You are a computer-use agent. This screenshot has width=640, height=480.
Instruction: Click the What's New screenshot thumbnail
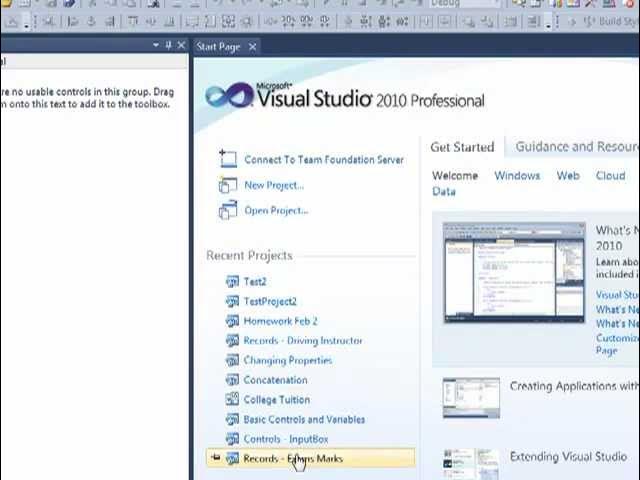514,272
